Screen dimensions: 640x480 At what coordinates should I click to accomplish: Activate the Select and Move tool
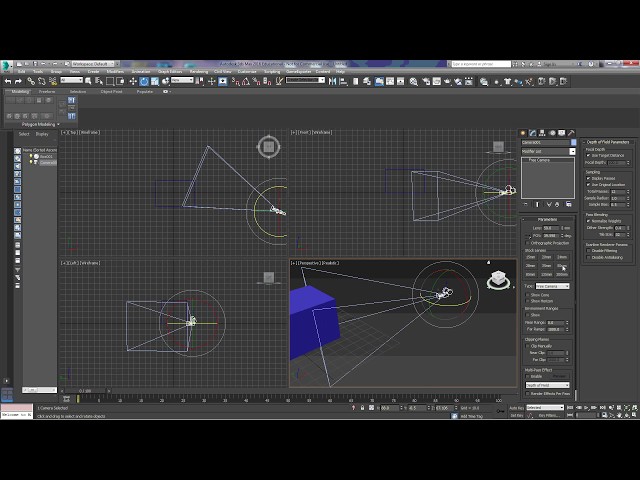click(x=133, y=82)
